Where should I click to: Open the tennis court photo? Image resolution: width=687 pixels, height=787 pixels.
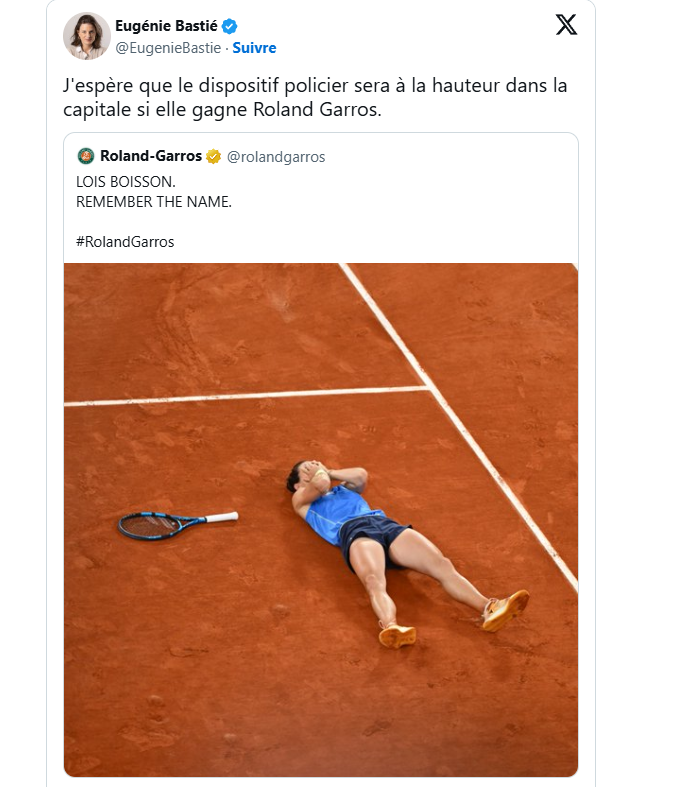(321, 519)
